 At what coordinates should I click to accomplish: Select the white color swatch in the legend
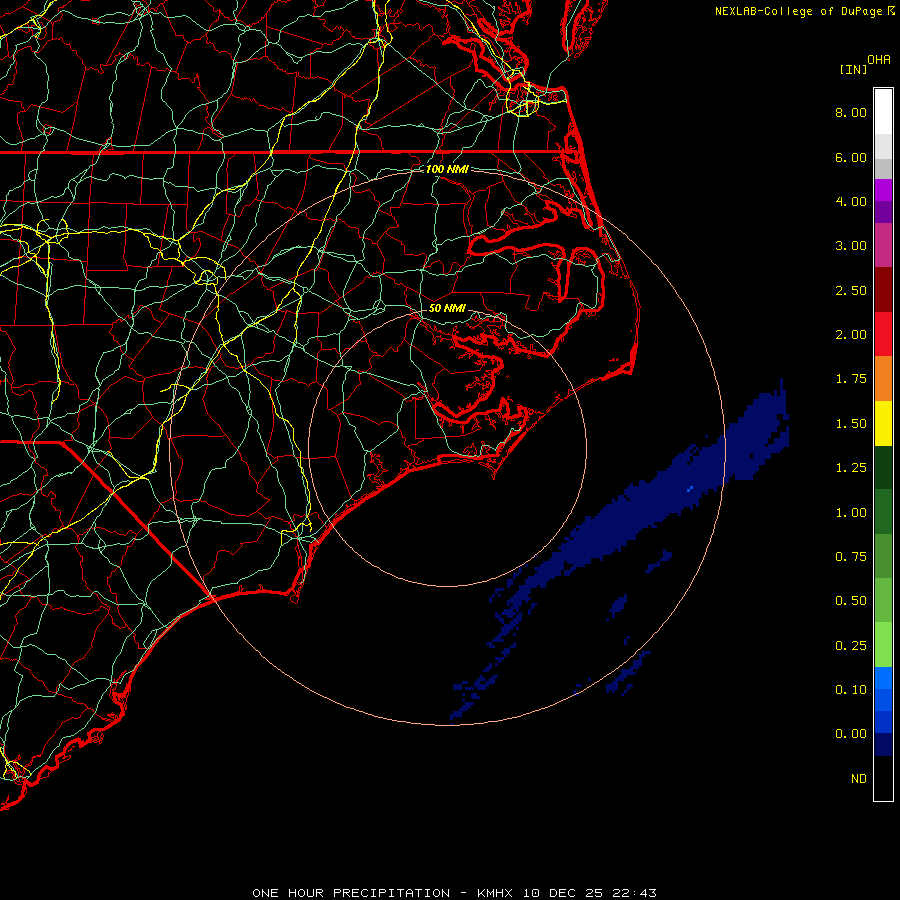(x=883, y=111)
